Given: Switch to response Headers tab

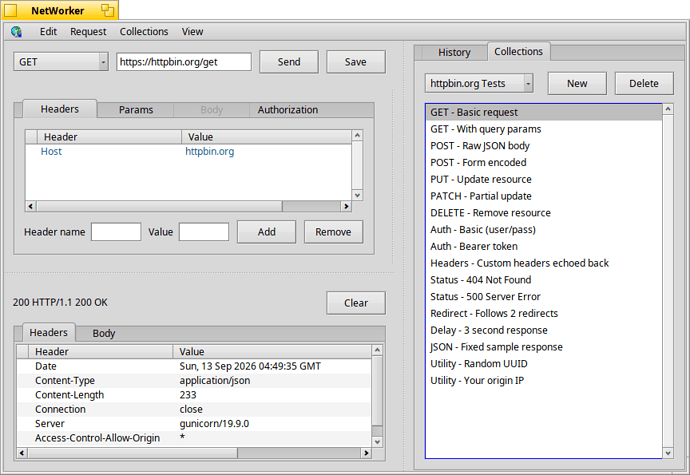Looking at the screenshot, I should [x=48, y=332].
